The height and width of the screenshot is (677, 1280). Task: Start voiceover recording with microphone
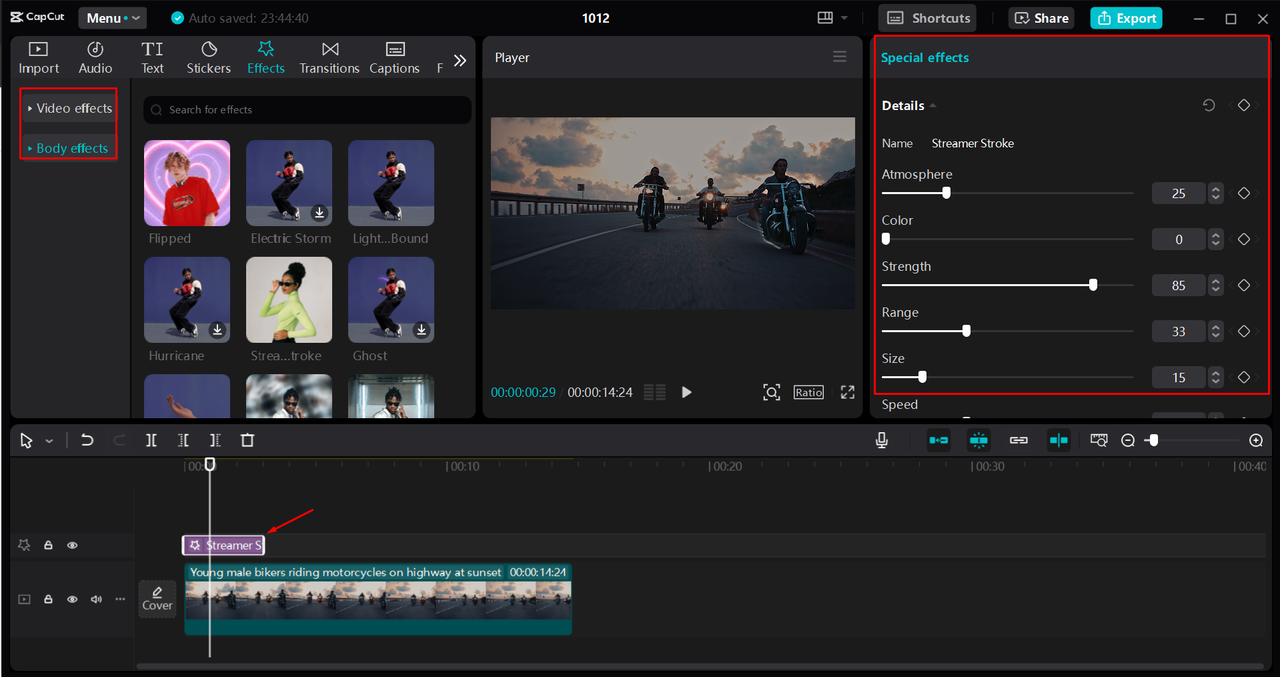click(x=881, y=440)
